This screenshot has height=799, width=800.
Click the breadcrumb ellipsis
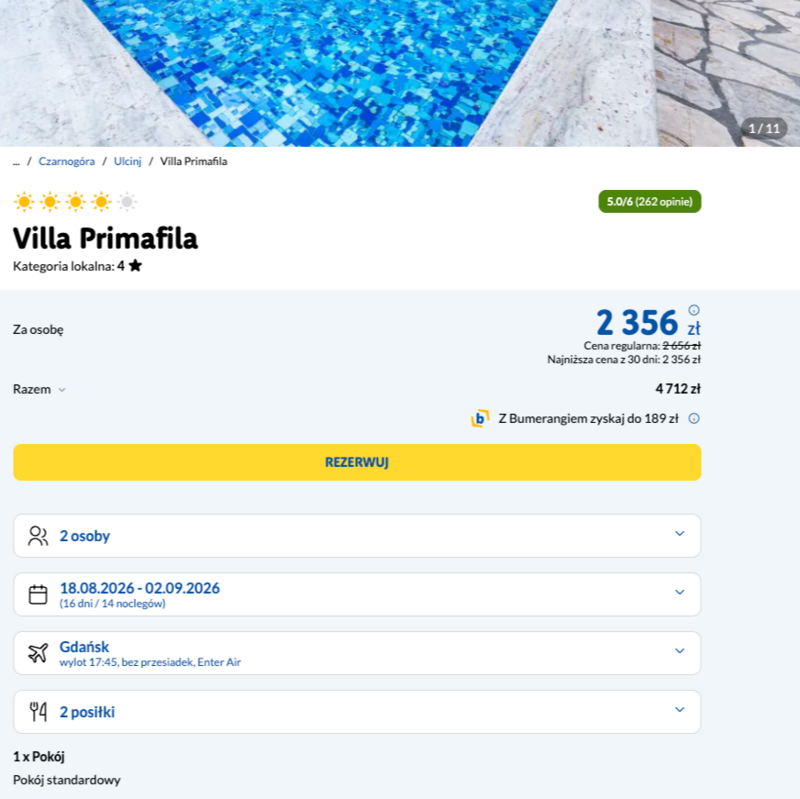16,162
